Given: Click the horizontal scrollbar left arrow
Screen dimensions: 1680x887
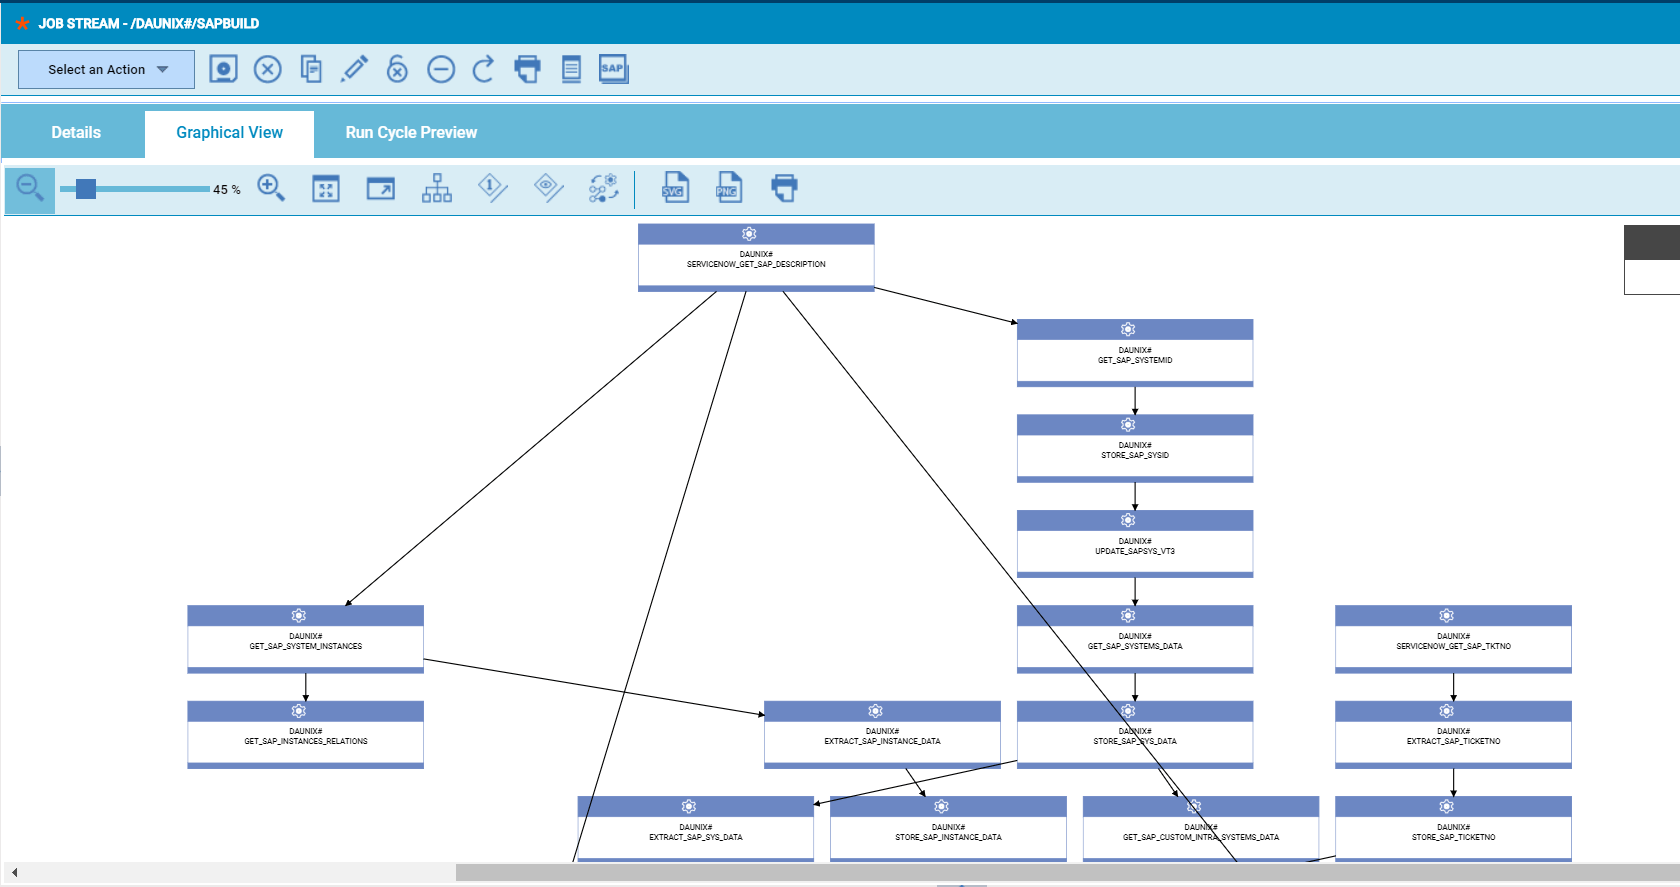Looking at the screenshot, I should [x=14, y=873].
